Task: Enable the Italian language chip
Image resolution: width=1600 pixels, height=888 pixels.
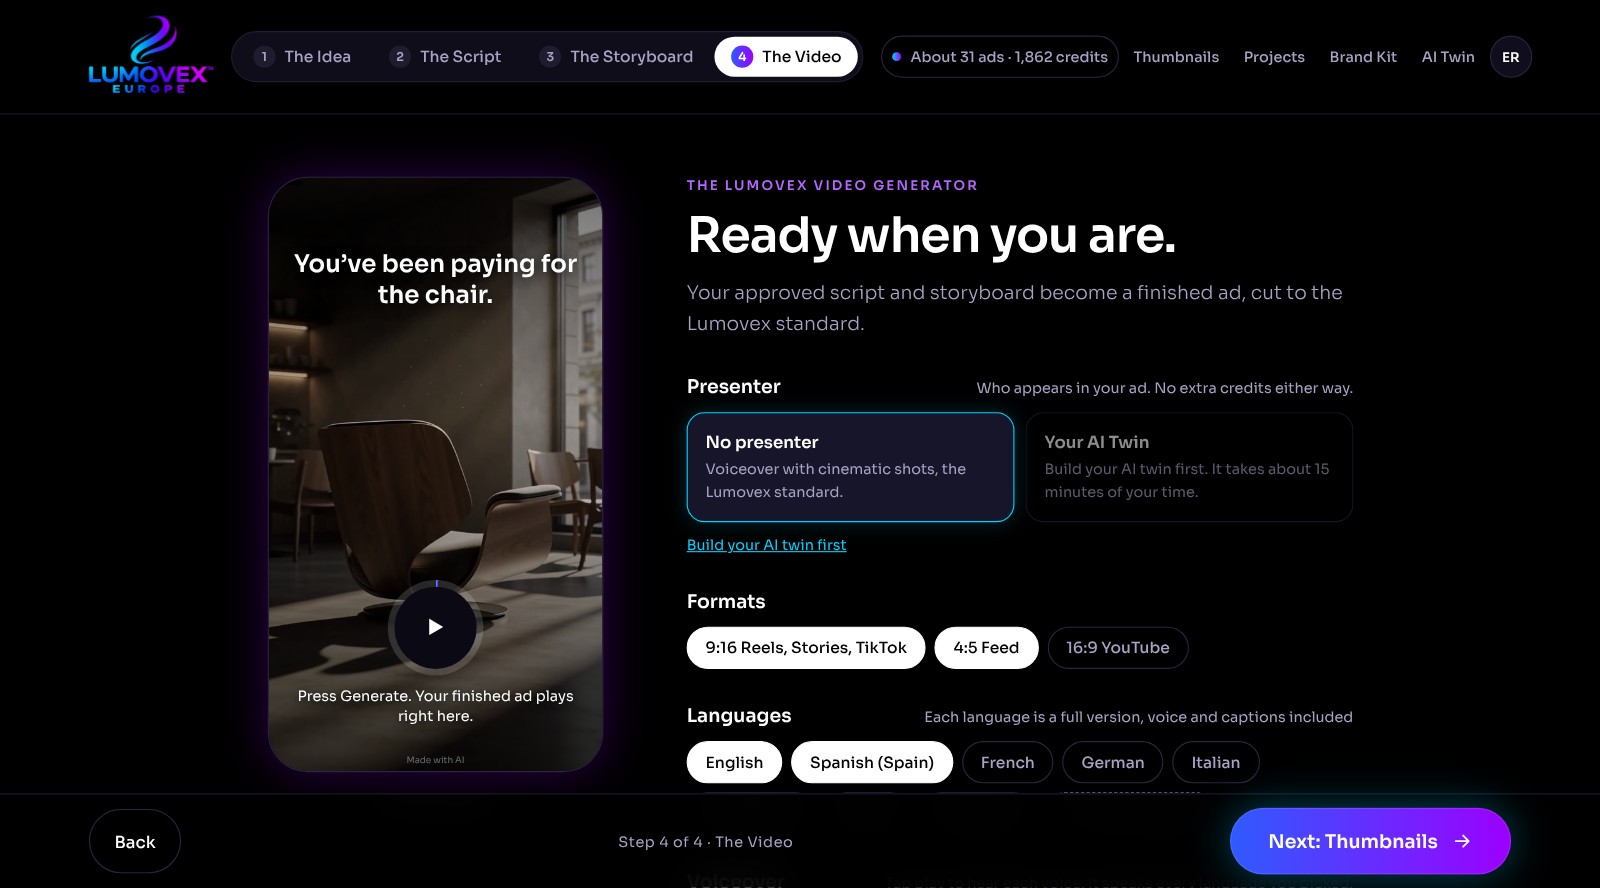Action: click(1215, 762)
